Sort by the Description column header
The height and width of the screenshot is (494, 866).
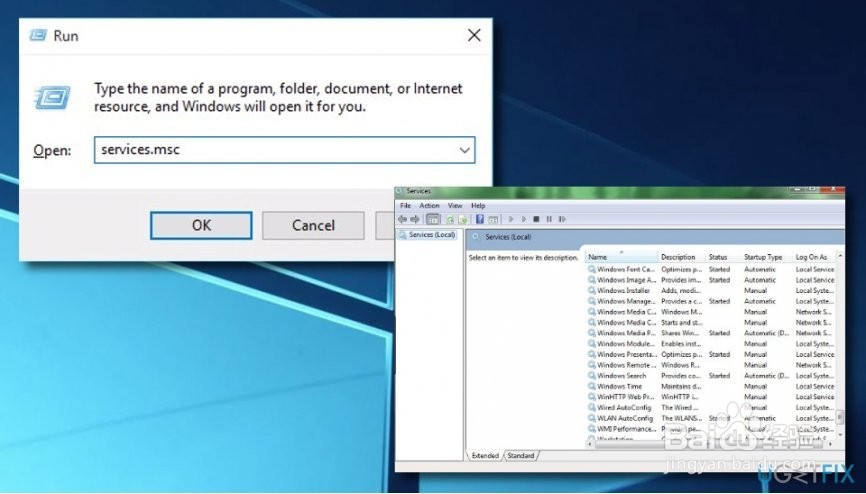[683, 257]
